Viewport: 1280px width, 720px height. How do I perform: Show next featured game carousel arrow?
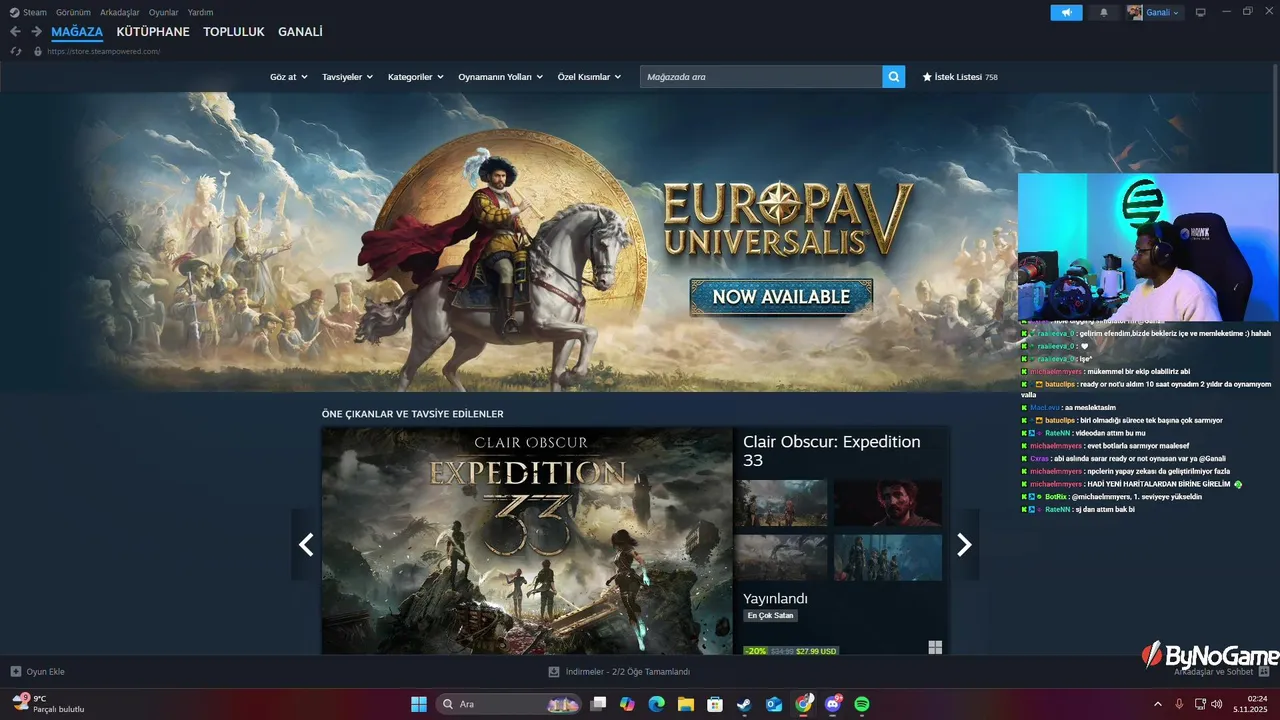pos(964,545)
